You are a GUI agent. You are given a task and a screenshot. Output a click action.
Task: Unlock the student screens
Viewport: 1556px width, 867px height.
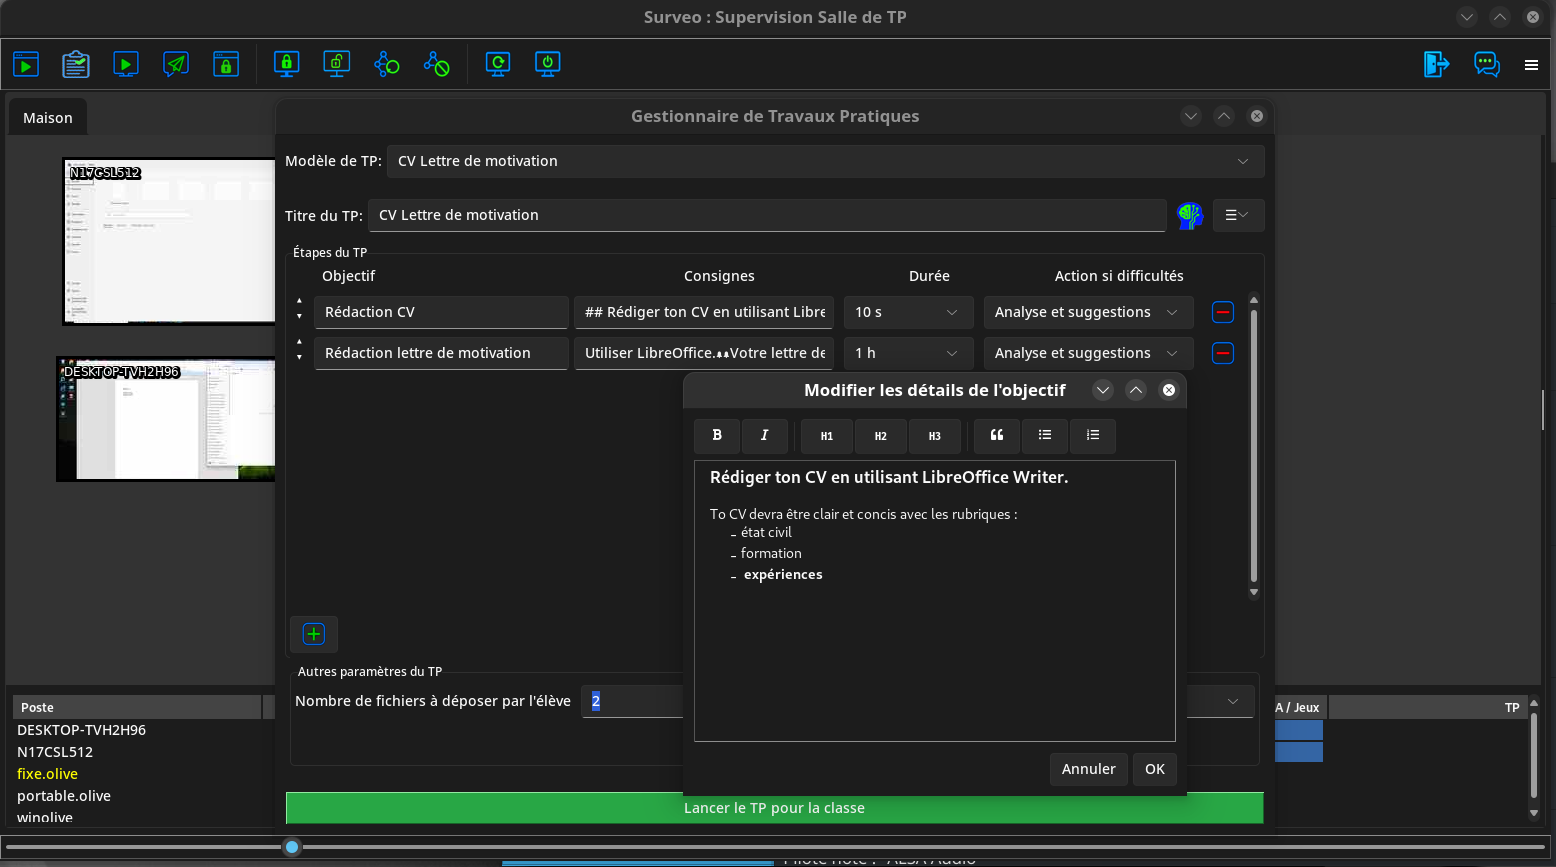(x=337, y=63)
